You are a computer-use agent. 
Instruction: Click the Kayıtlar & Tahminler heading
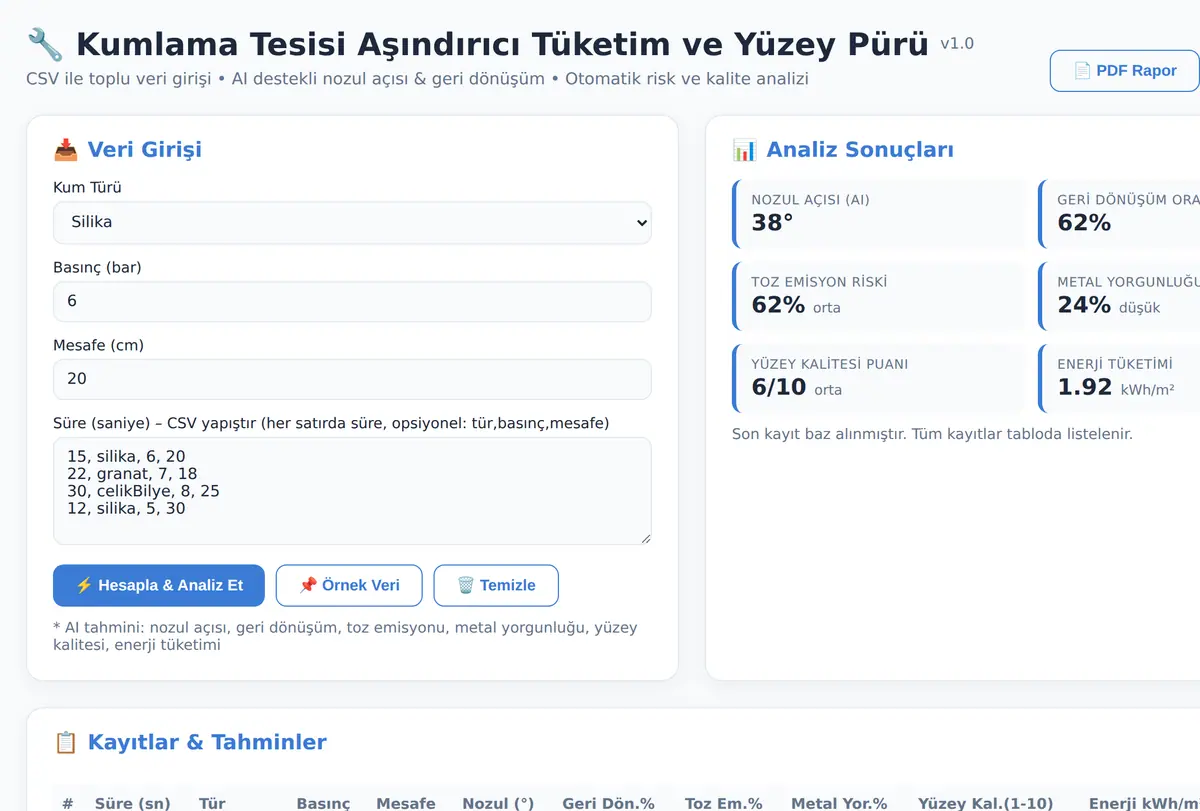point(207,743)
